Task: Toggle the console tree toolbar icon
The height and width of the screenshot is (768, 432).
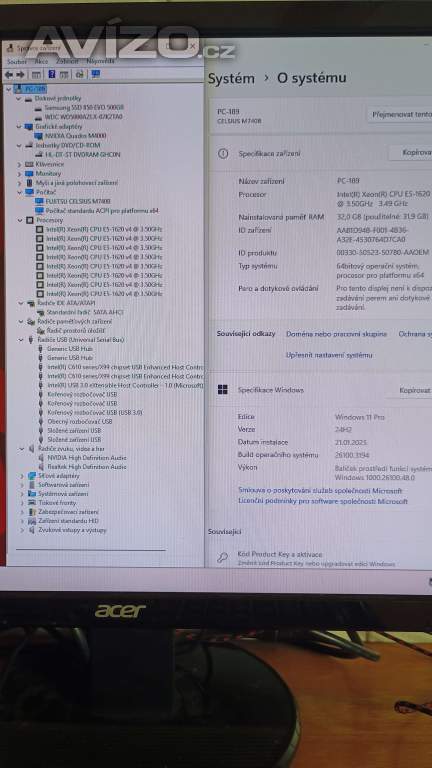Action: 36,74
